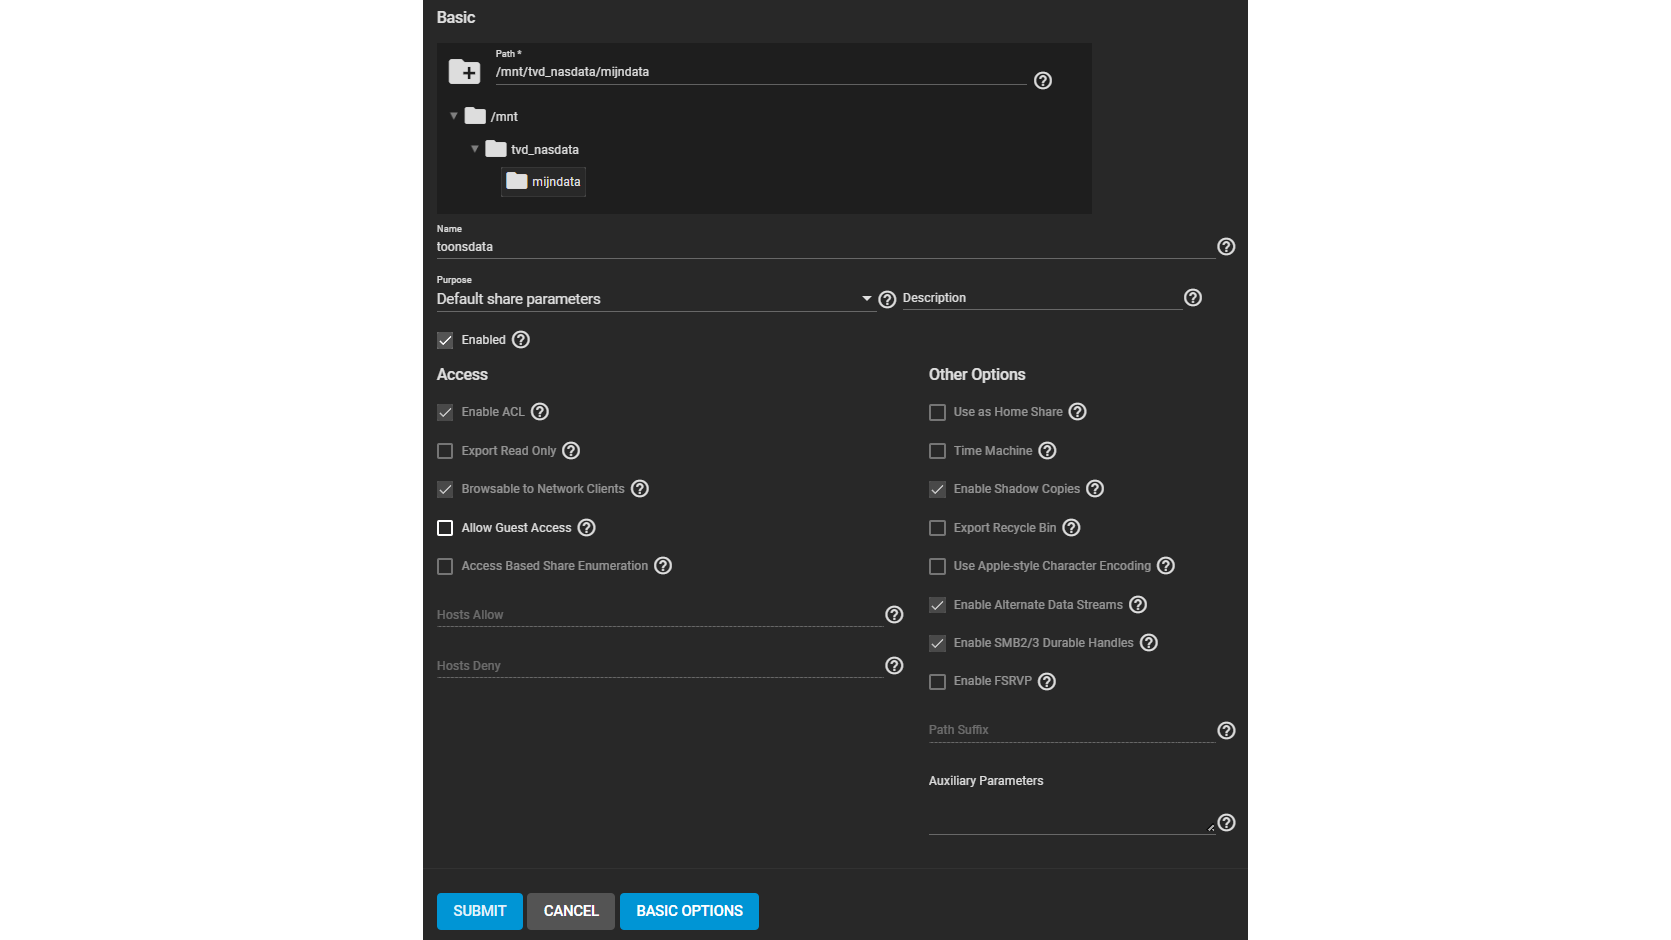Screen dimensions: 1671x940
Task: Focus the Description input field
Action: [1040, 298]
